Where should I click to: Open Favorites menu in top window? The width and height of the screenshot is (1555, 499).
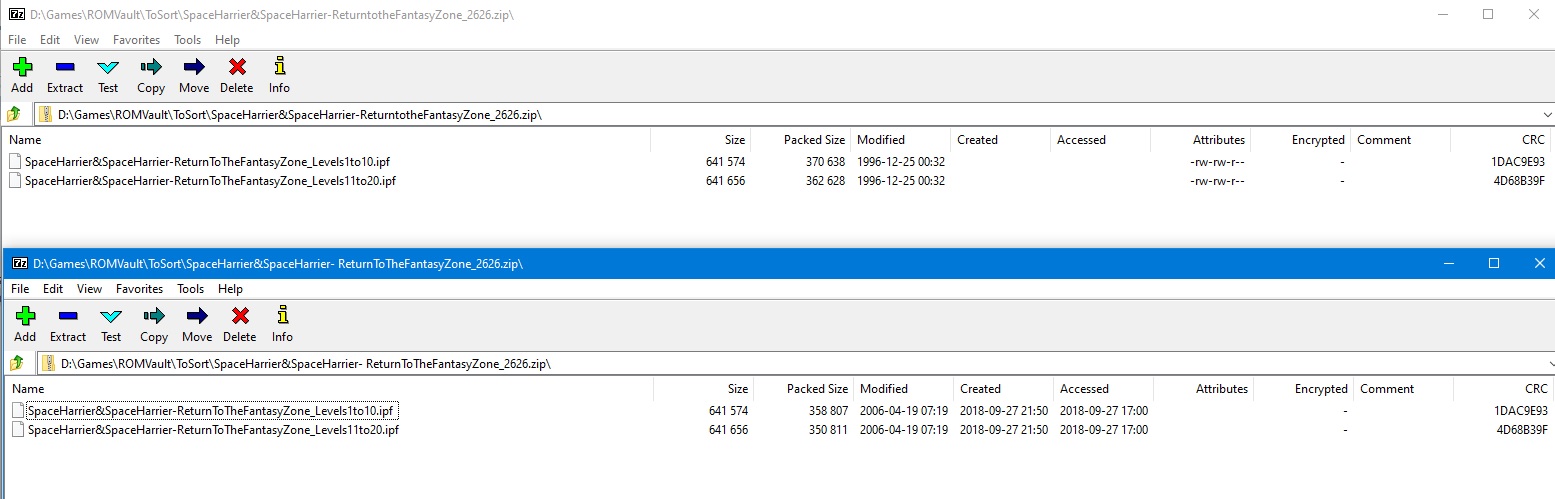136,40
